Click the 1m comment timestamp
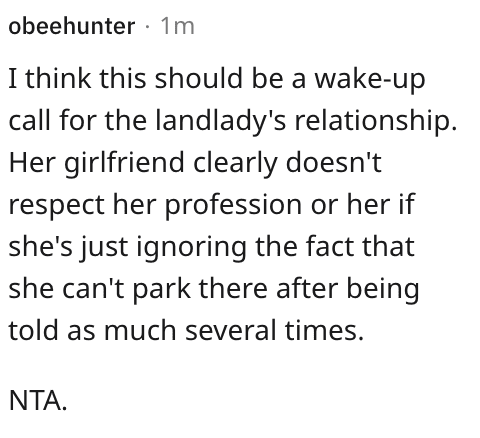The width and height of the screenshot is (480, 438). pyautogui.click(x=177, y=26)
